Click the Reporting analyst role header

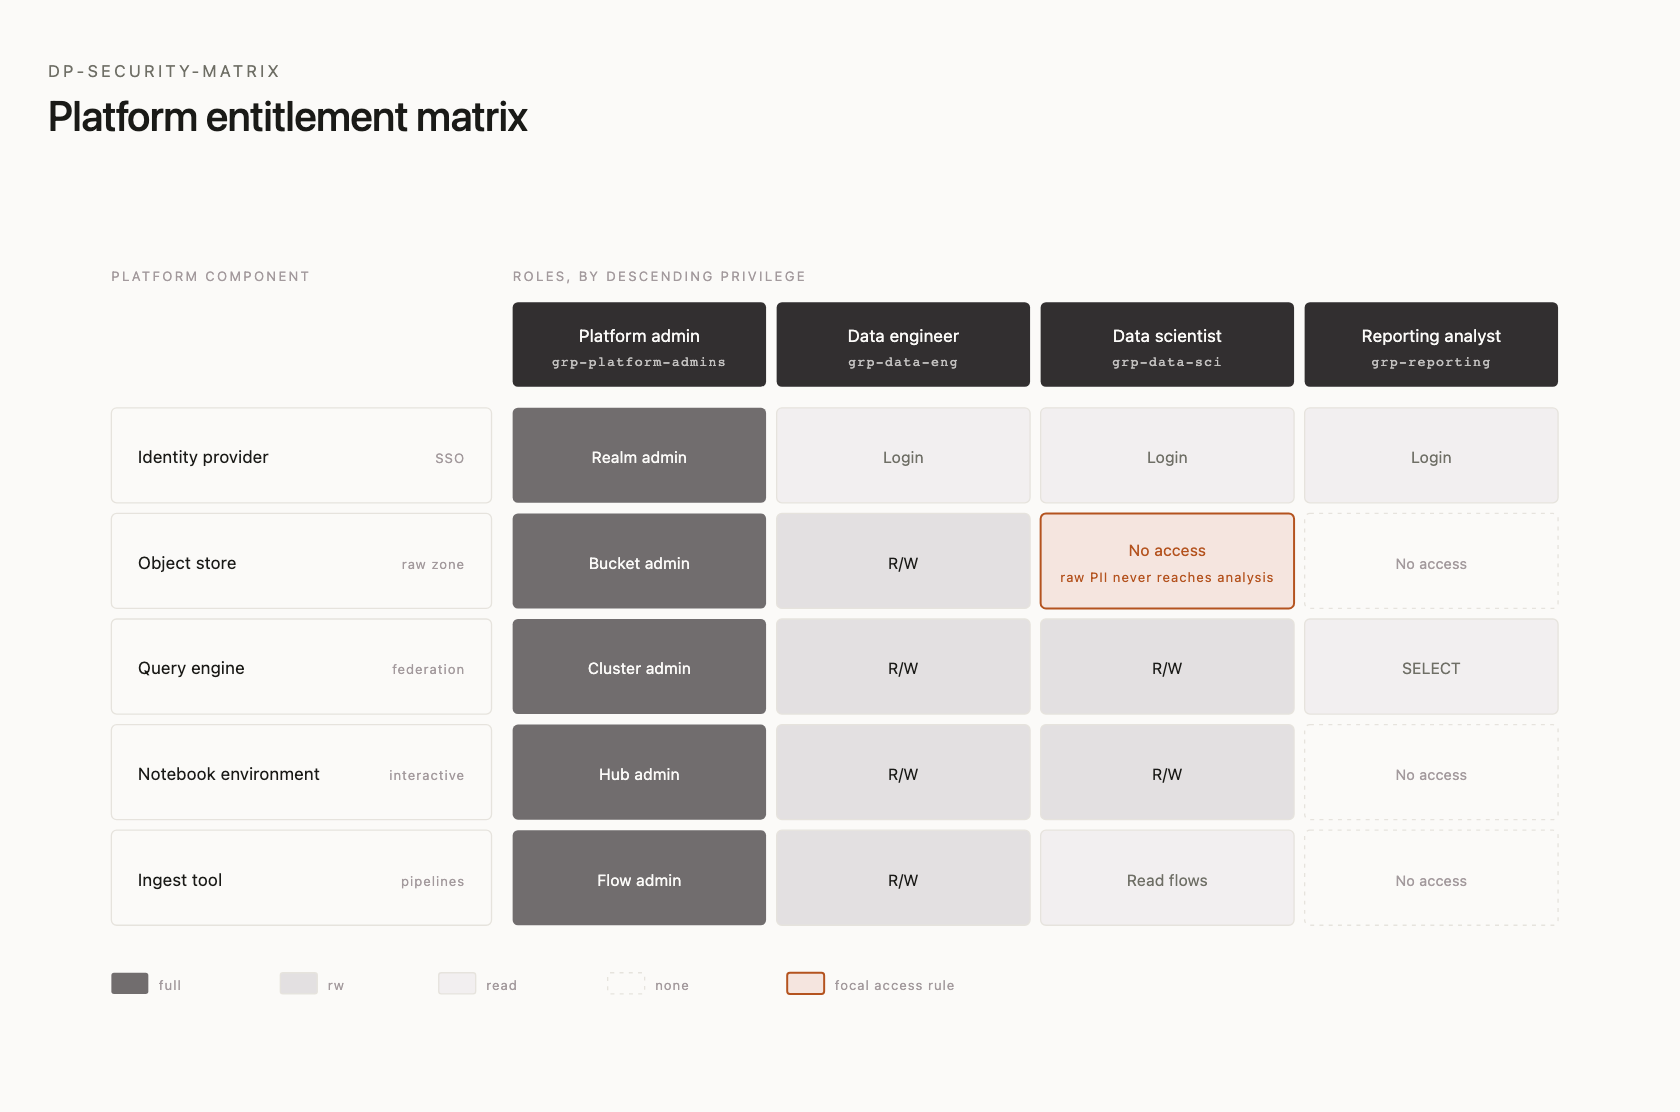[x=1431, y=344]
